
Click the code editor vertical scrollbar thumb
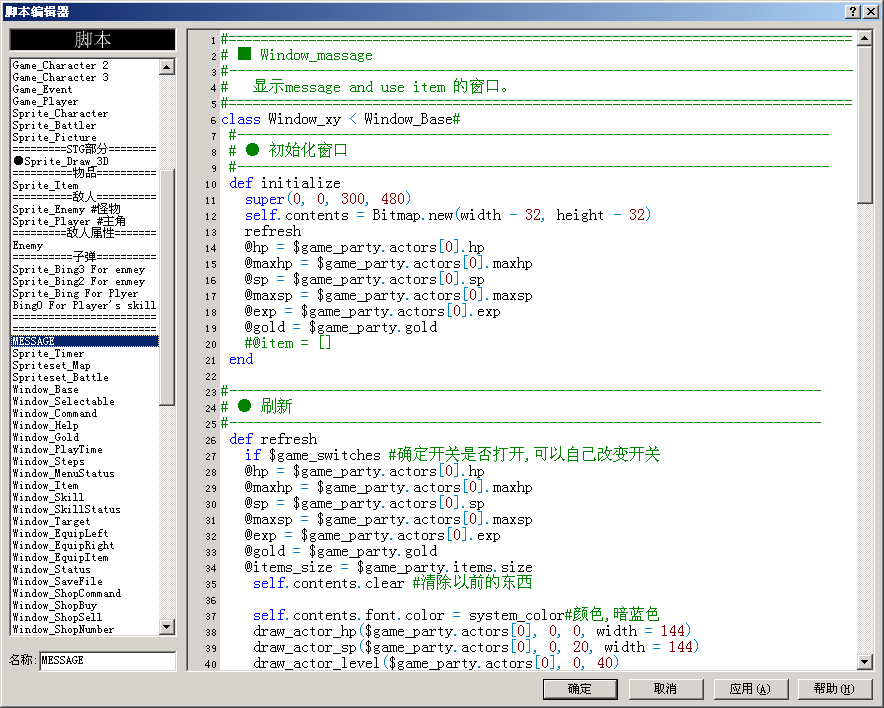pyautogui.click(x=865, y=125)
